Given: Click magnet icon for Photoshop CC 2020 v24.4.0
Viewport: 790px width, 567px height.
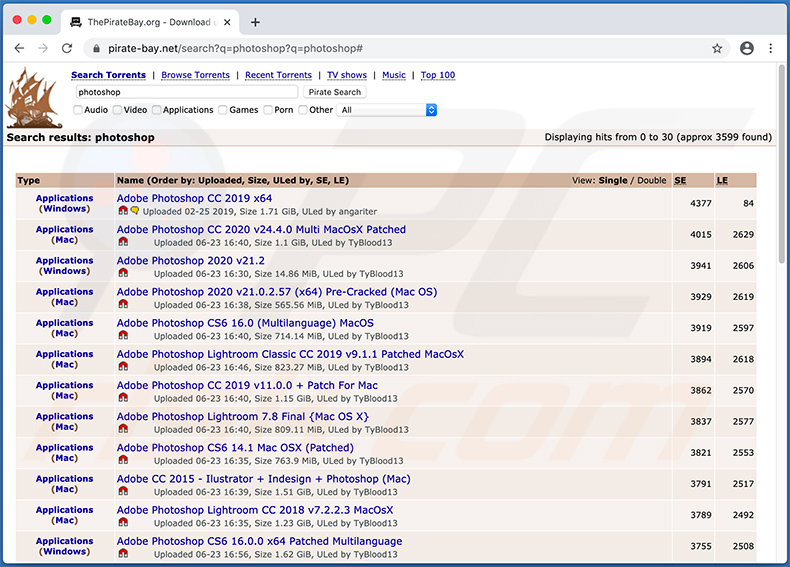Looking at the screenshot, I should (x=123, y=242).
